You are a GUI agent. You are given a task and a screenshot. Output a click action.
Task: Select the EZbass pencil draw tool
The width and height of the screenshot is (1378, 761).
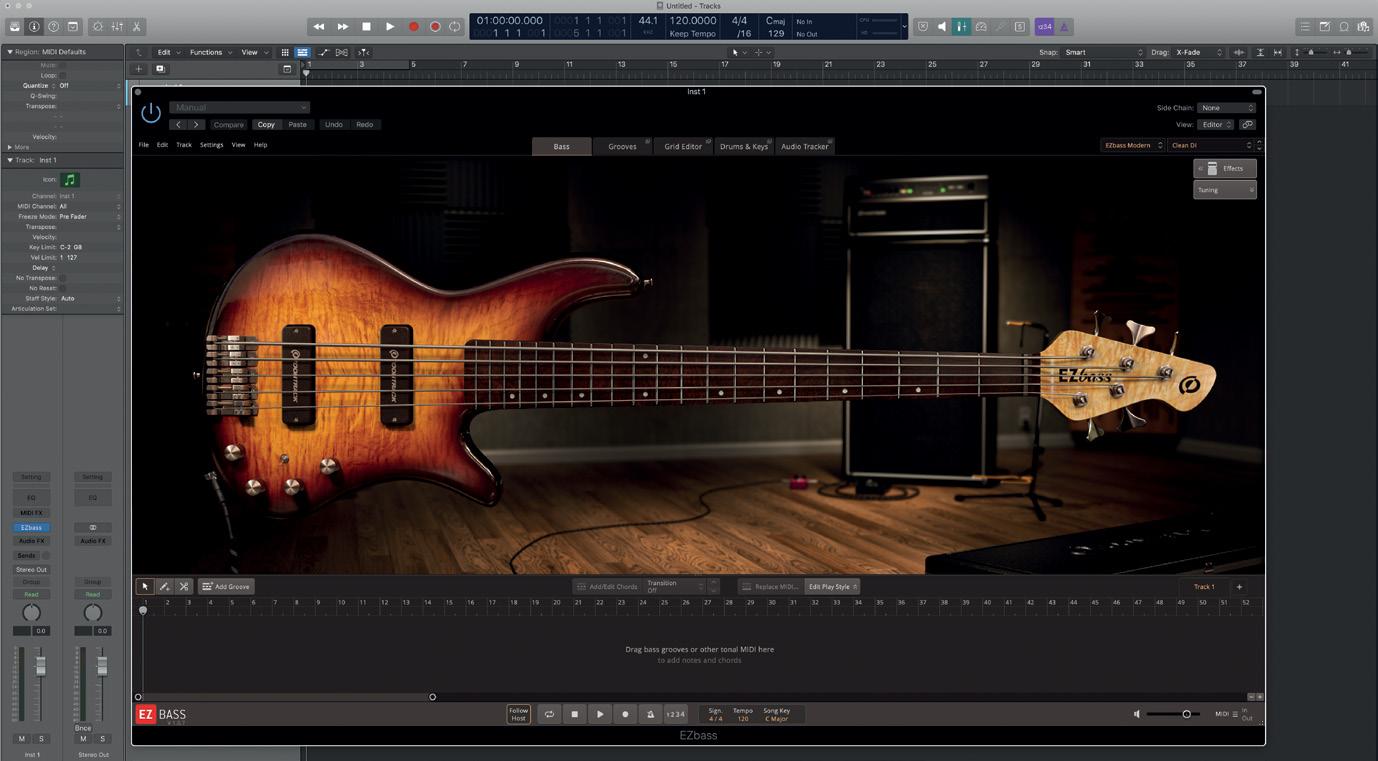pyautogui.click(x=164, y=587)
